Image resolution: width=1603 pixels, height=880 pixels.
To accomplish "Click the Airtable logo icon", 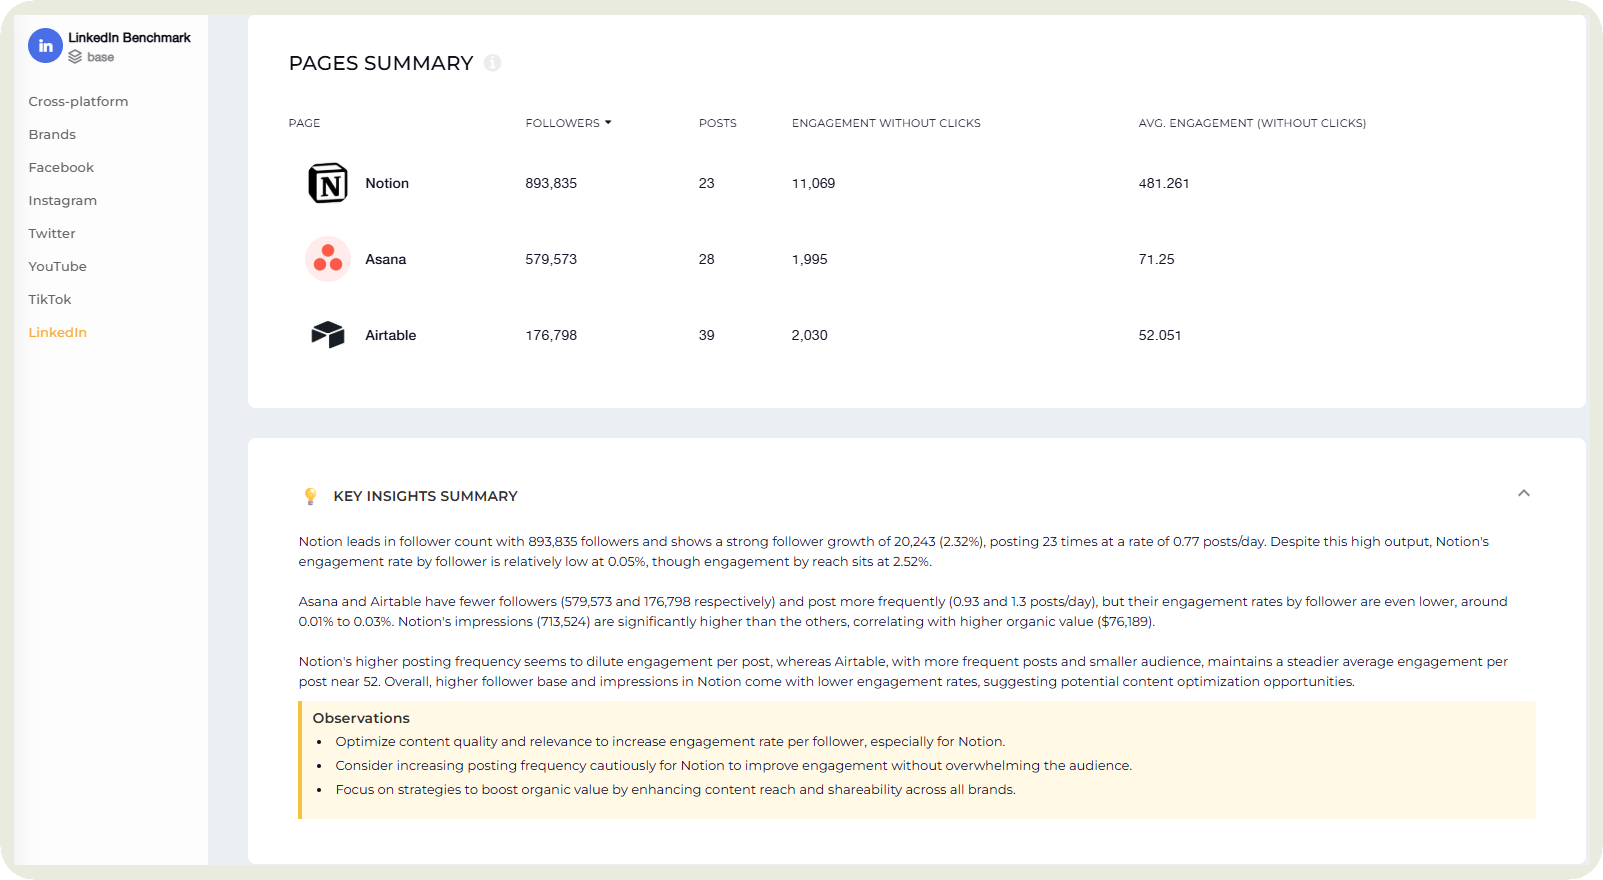I will point(327,335).
